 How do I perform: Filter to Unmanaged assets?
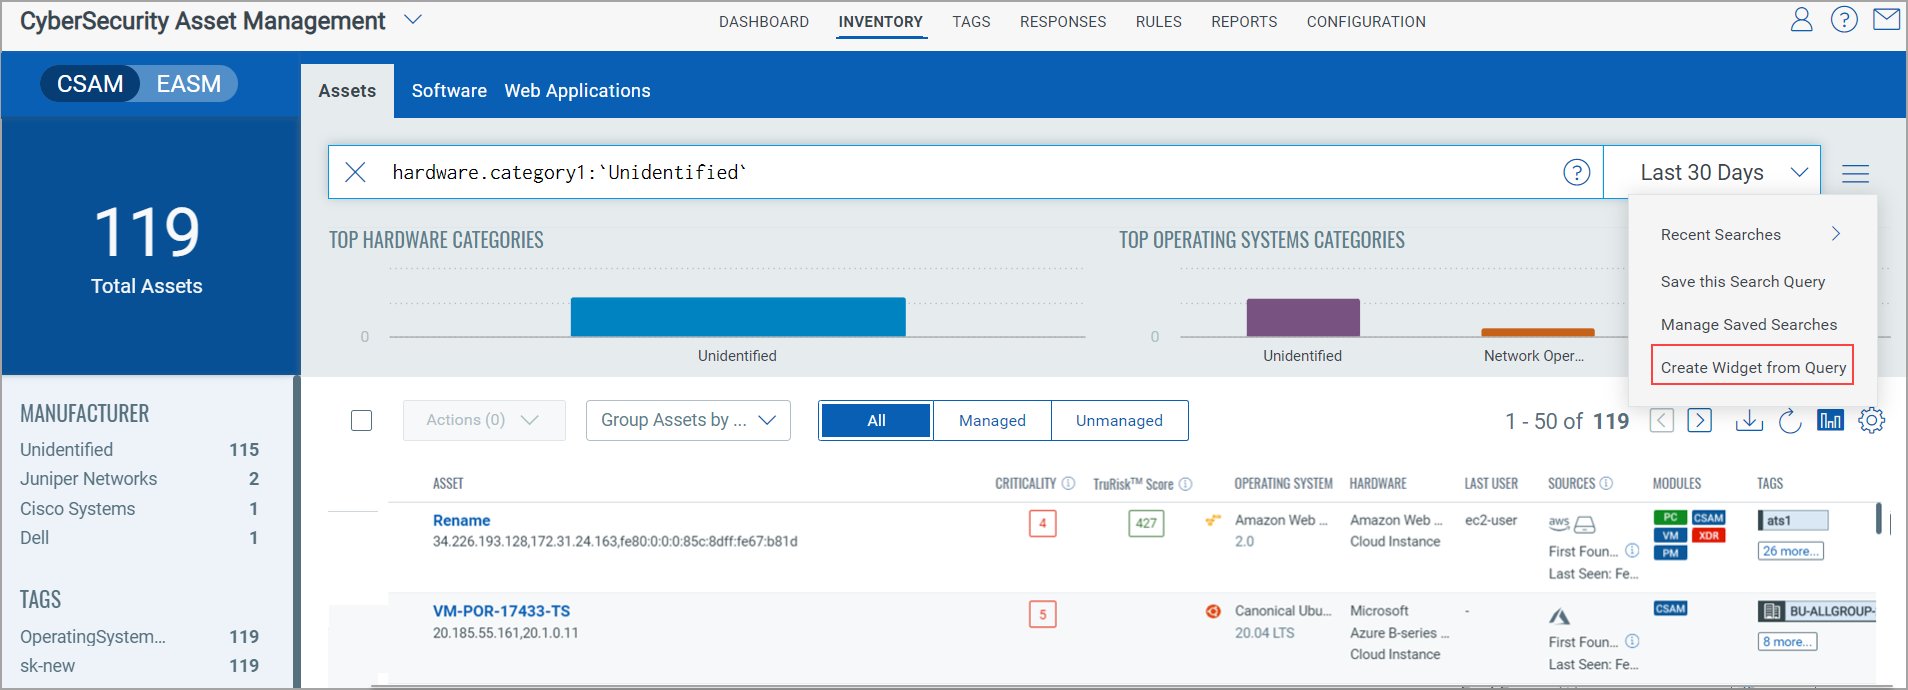1119,420
